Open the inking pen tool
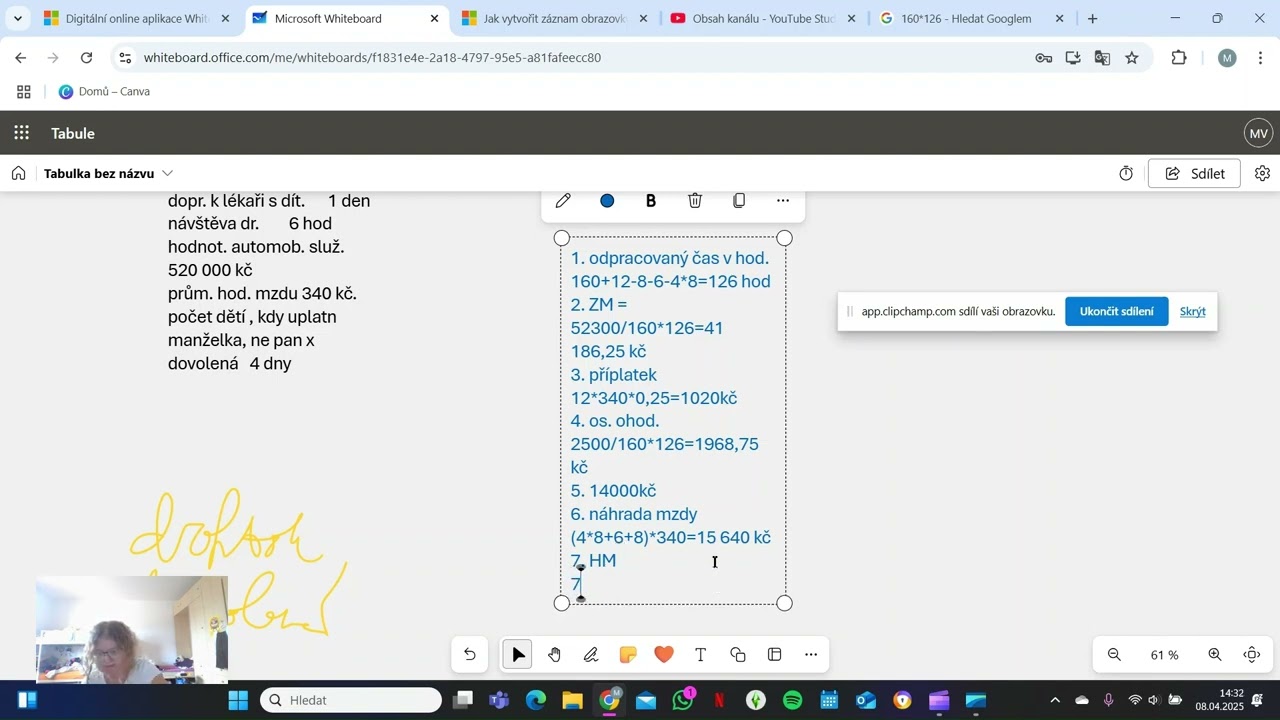Screen dimensions: 1280x720 591,655
